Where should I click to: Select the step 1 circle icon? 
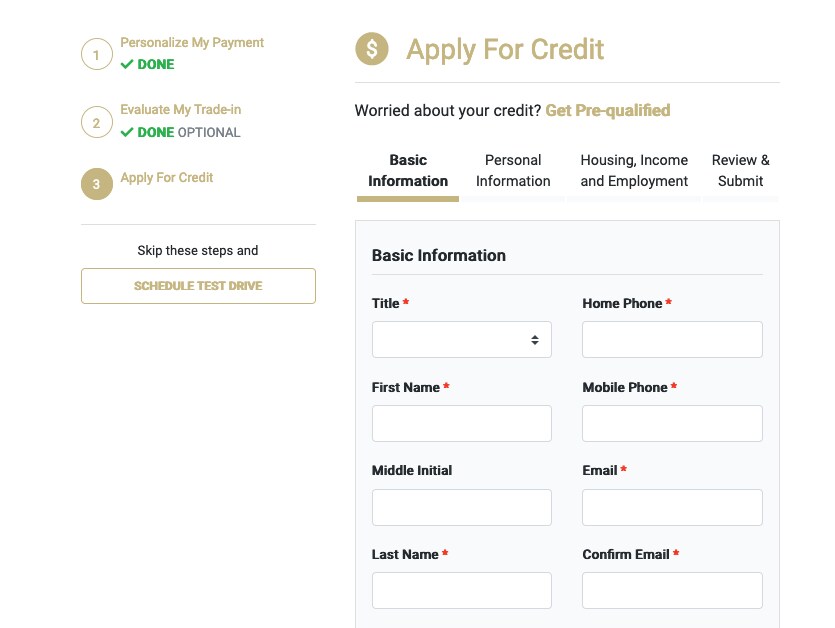tap(96, 54)
